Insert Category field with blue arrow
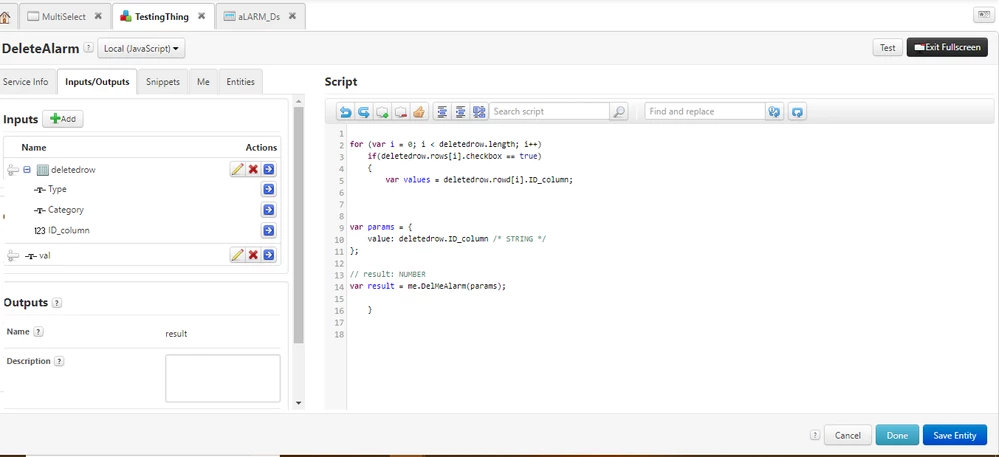999x457 pixels. [x=269, y=210]
